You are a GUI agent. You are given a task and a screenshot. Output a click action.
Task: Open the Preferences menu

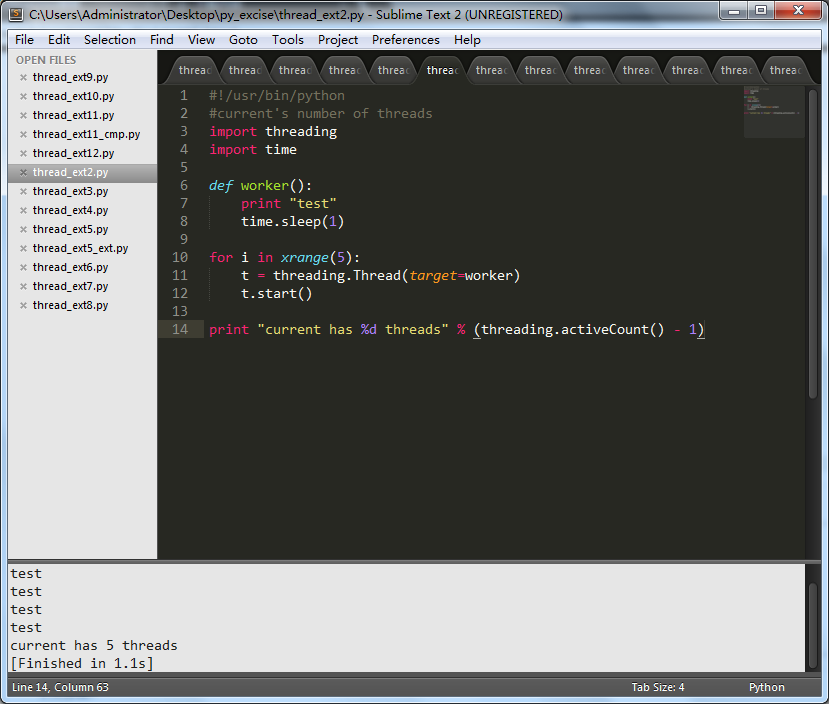[x=405, y=40]
